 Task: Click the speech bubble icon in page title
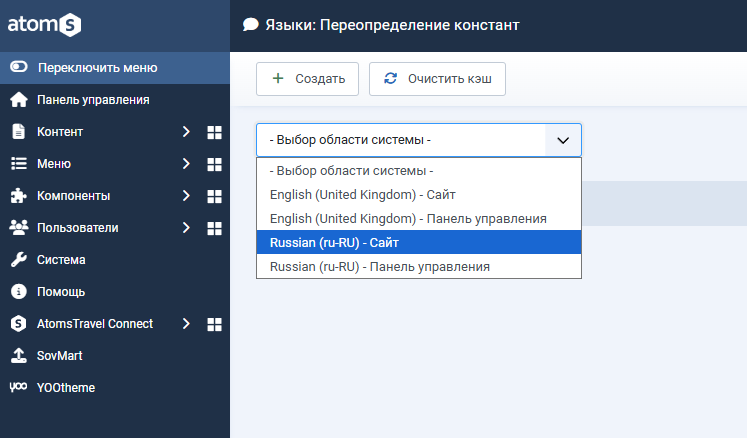point(251,24)
